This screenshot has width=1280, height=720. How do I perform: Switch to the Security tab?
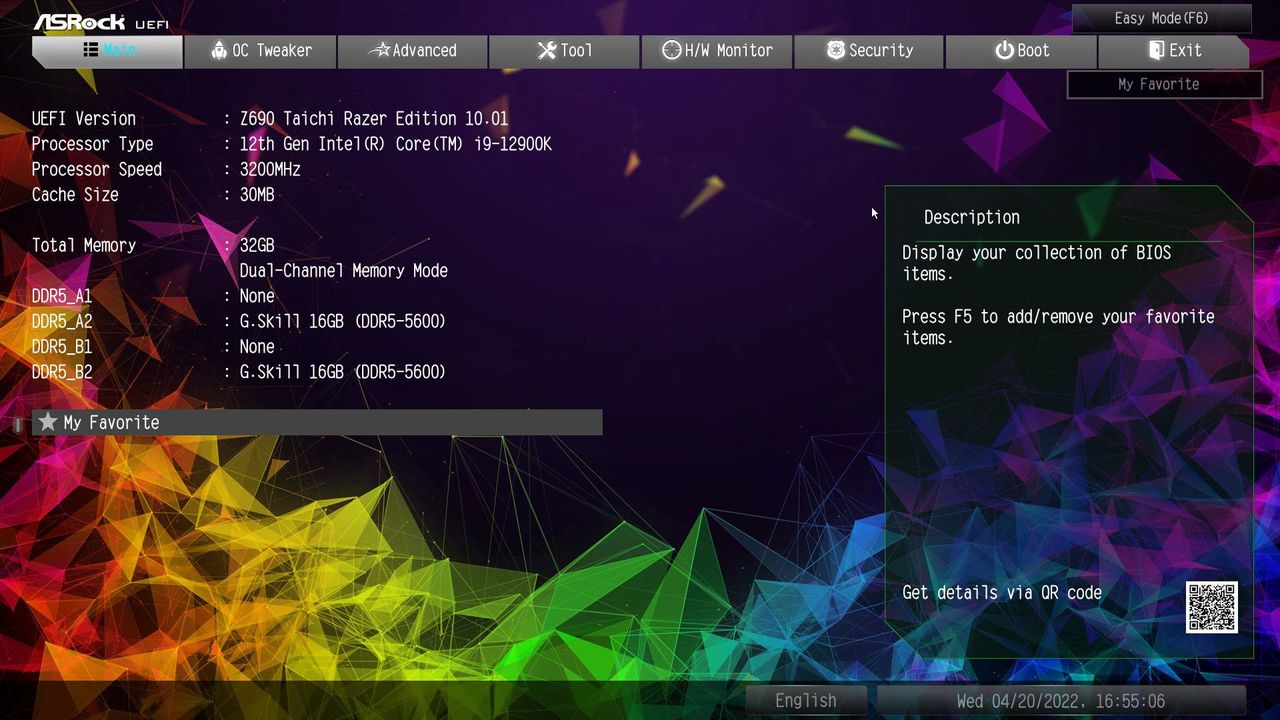[x=869, y=51]
